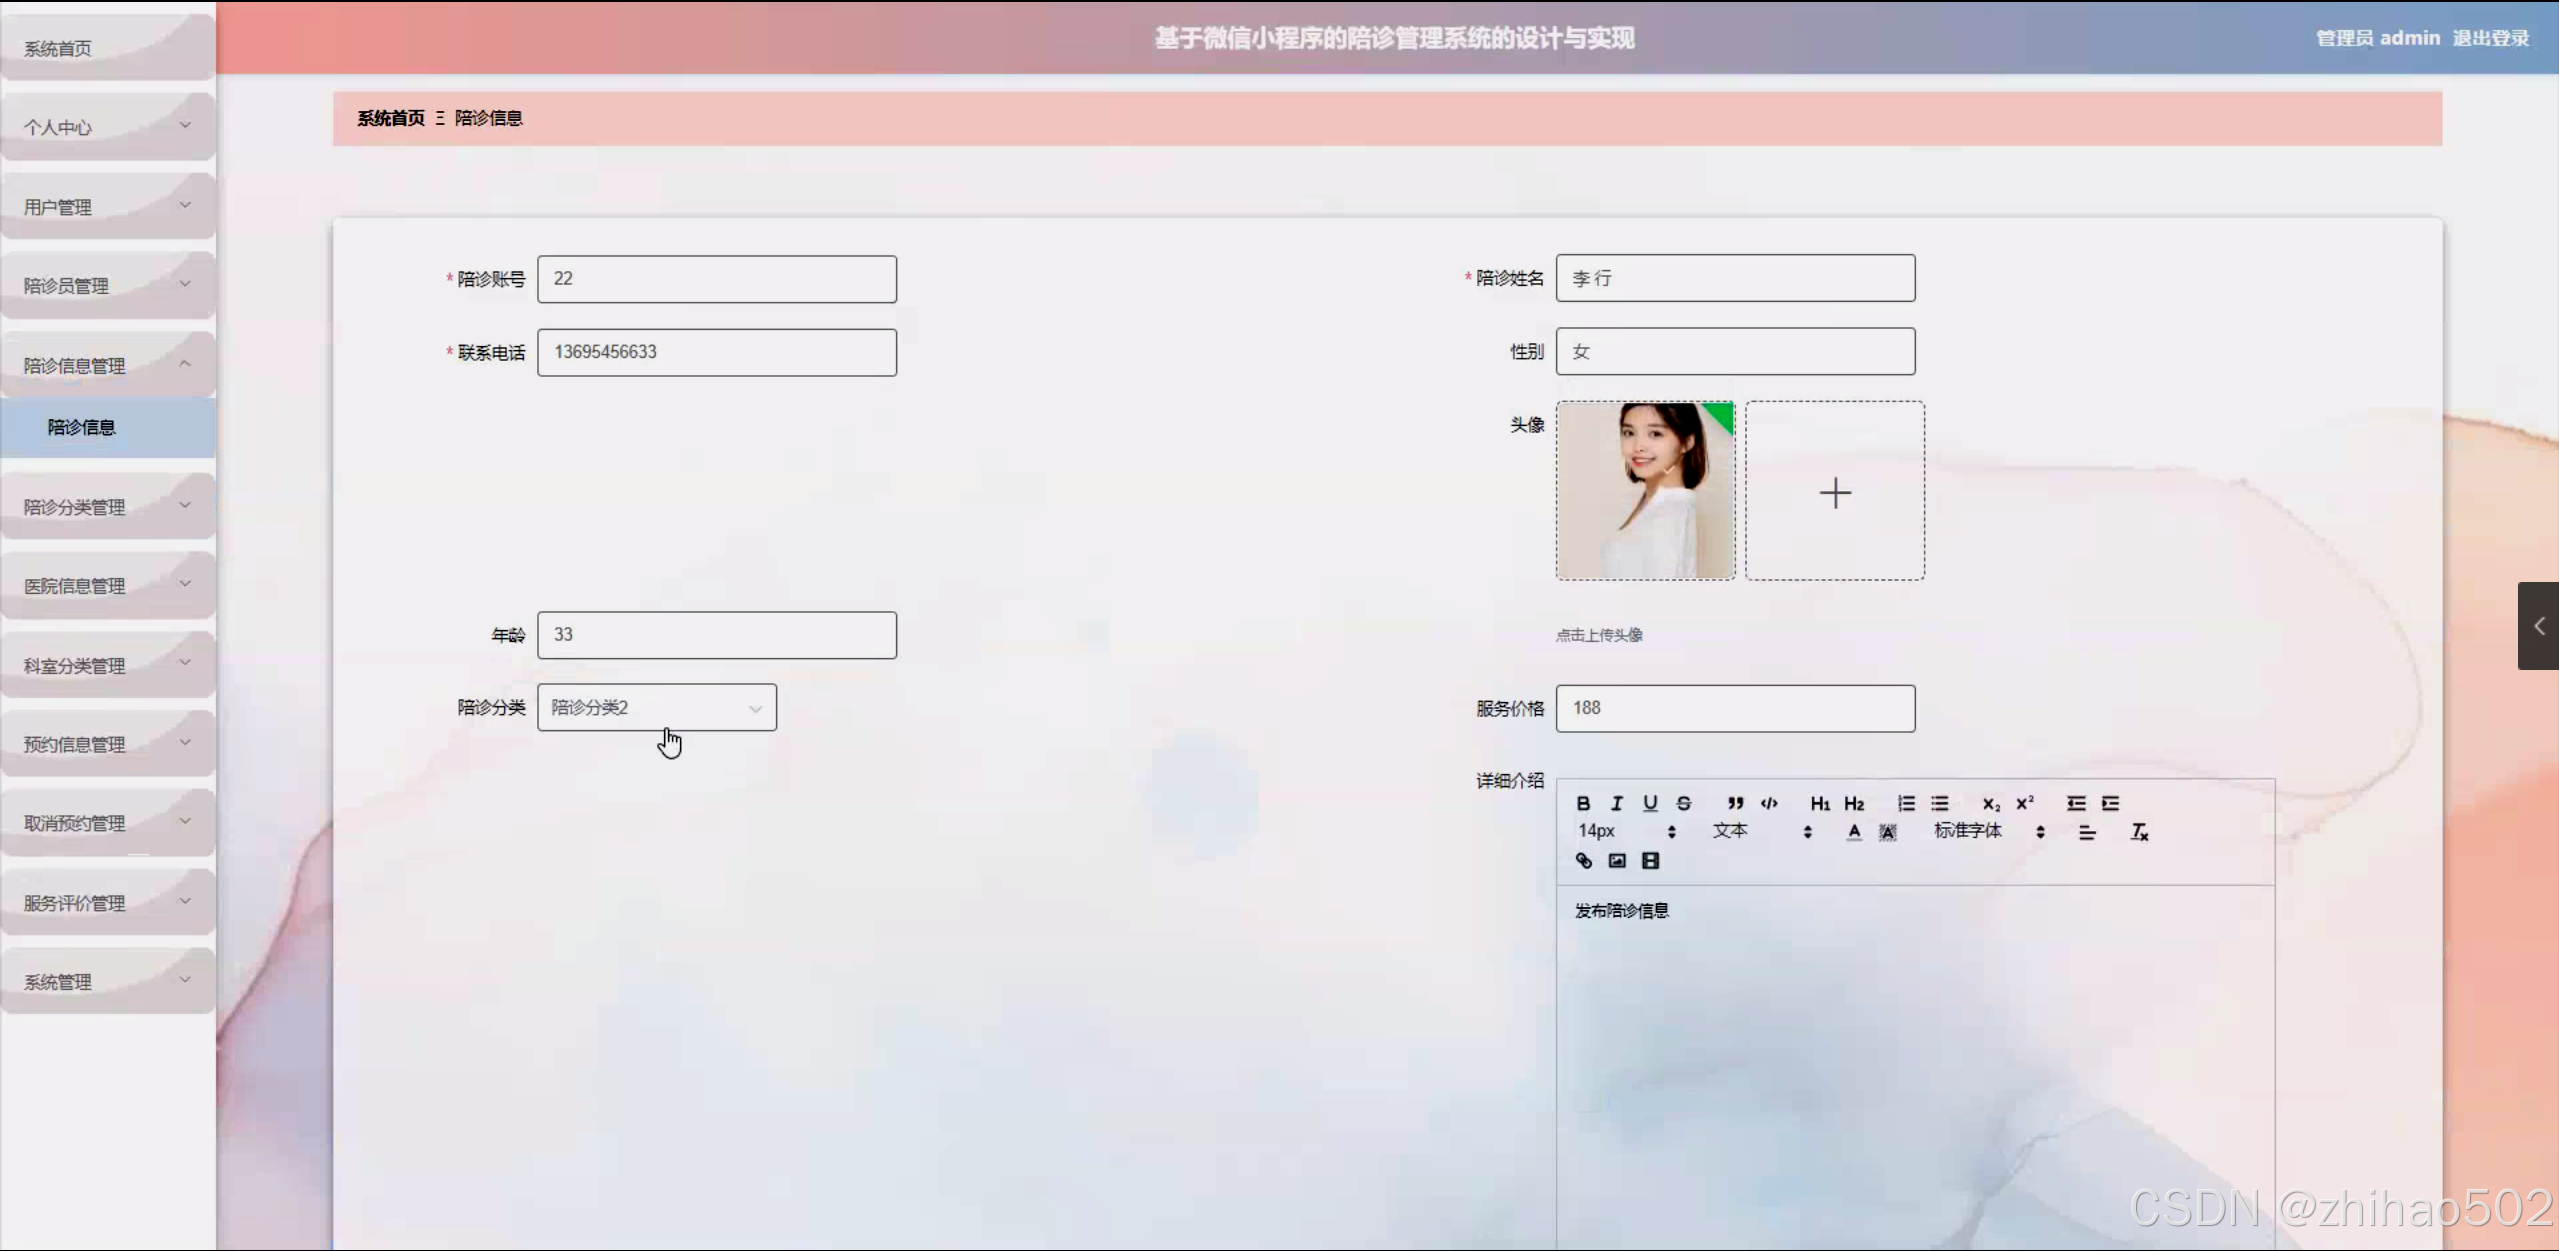
Task: Open the code view in the editor
Action: [x=1769, y=803]
